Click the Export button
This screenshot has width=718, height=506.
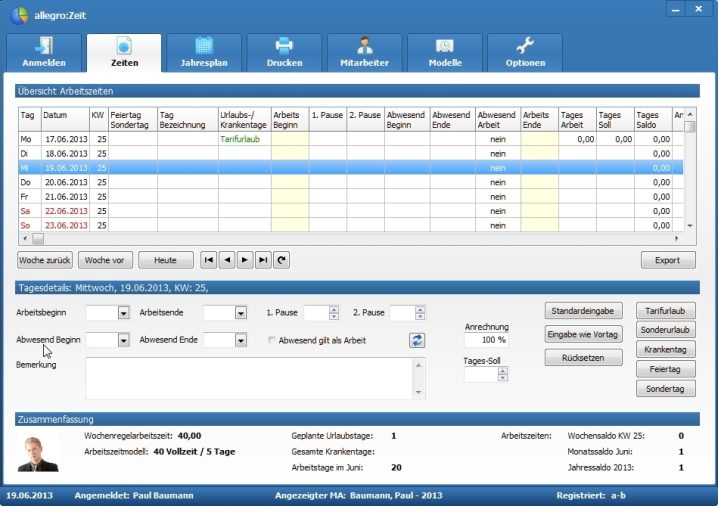click(x=667, y=260)
